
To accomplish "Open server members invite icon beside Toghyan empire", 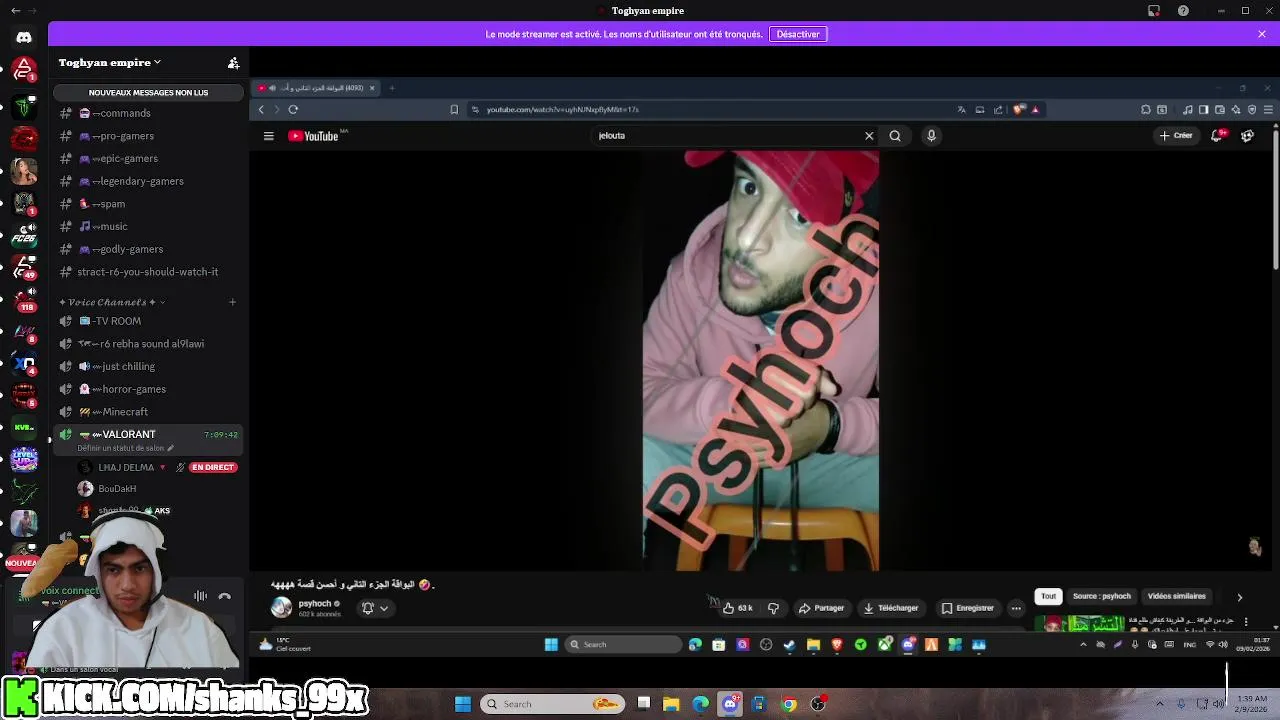I will pyautogui.click(x=233, y=63).
